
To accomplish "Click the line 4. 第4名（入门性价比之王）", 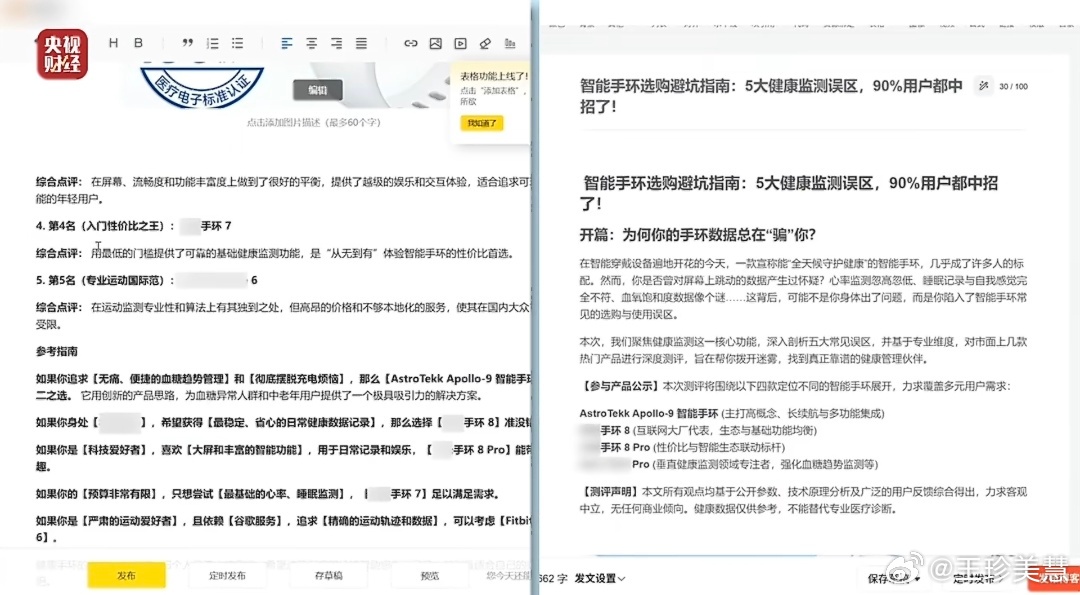I will point(134,226).
